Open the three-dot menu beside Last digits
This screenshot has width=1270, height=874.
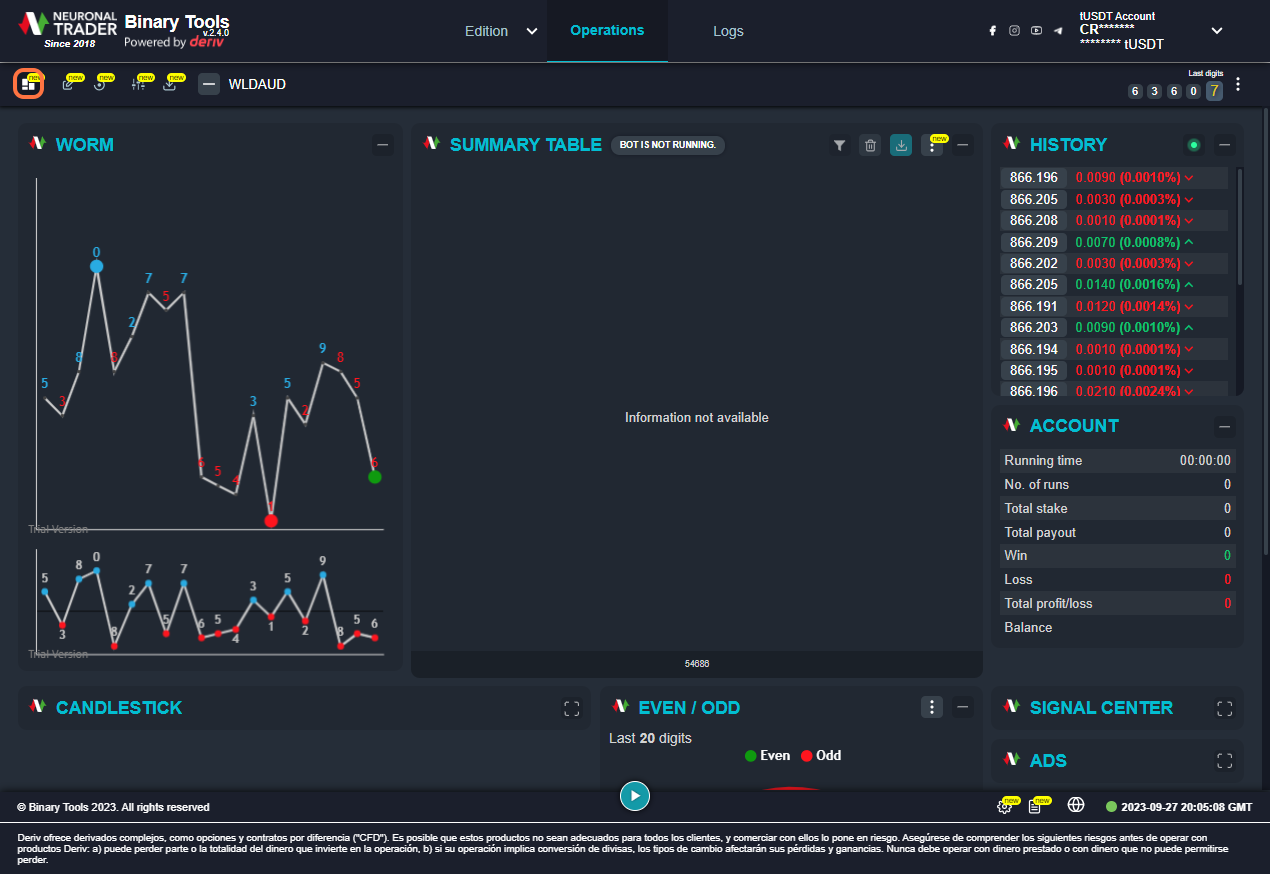(x=1238, y=84)
